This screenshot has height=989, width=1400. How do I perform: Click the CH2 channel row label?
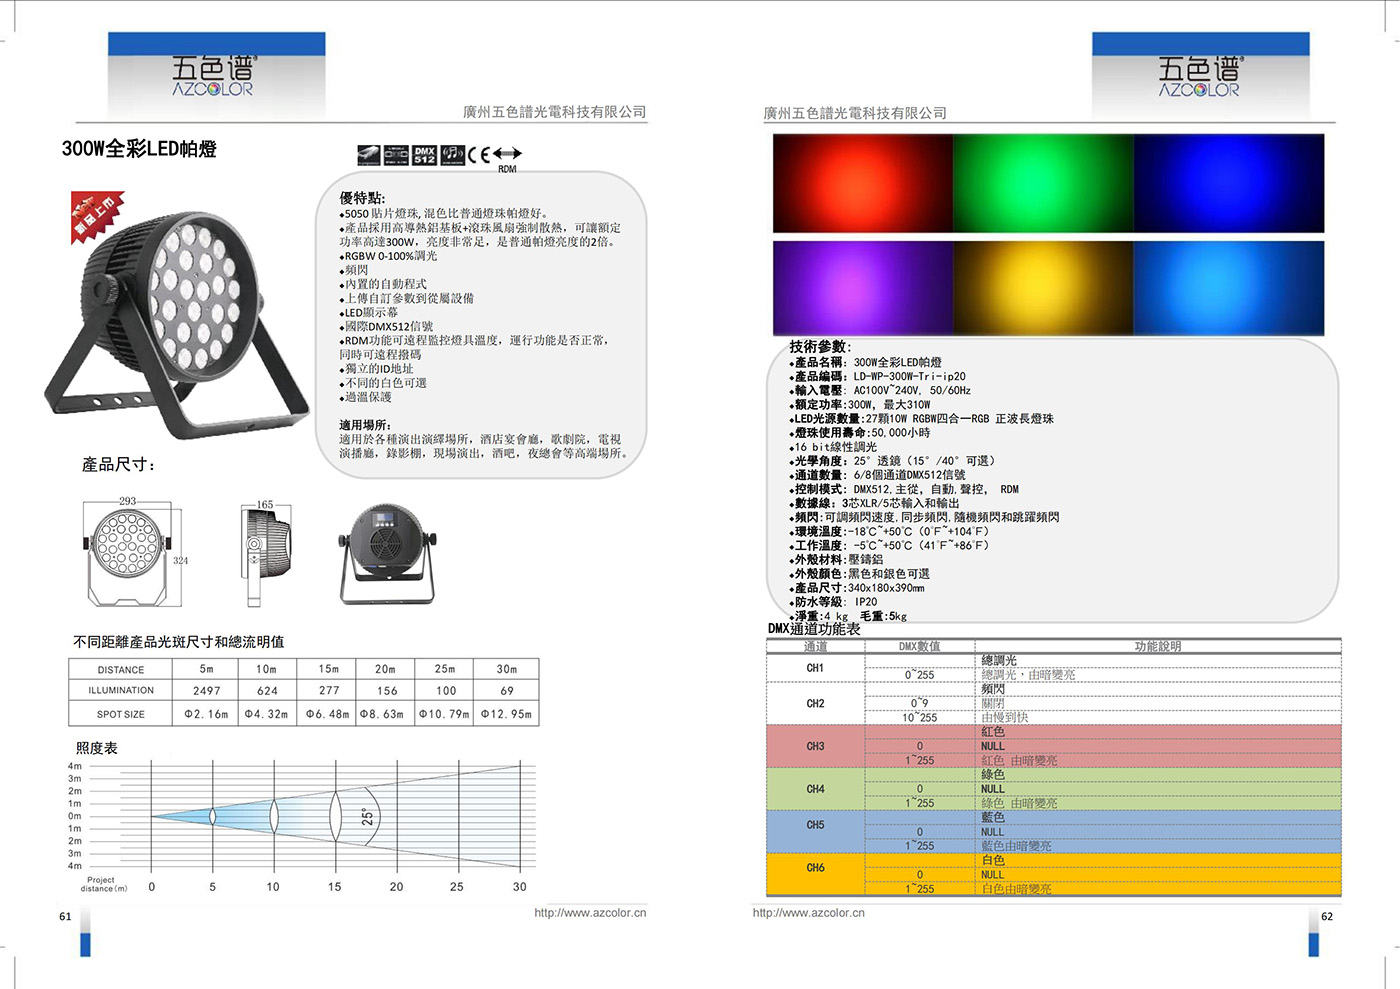pos(815,704)
